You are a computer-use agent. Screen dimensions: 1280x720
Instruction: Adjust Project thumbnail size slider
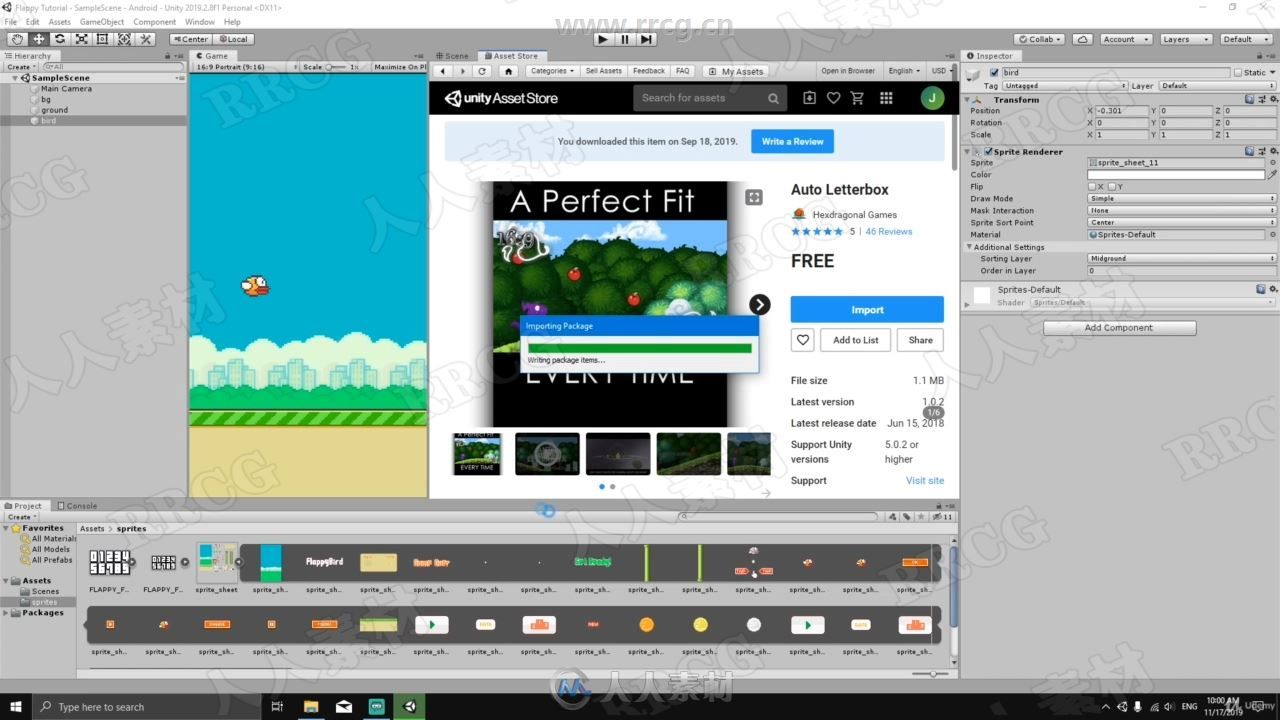[931, 674]
